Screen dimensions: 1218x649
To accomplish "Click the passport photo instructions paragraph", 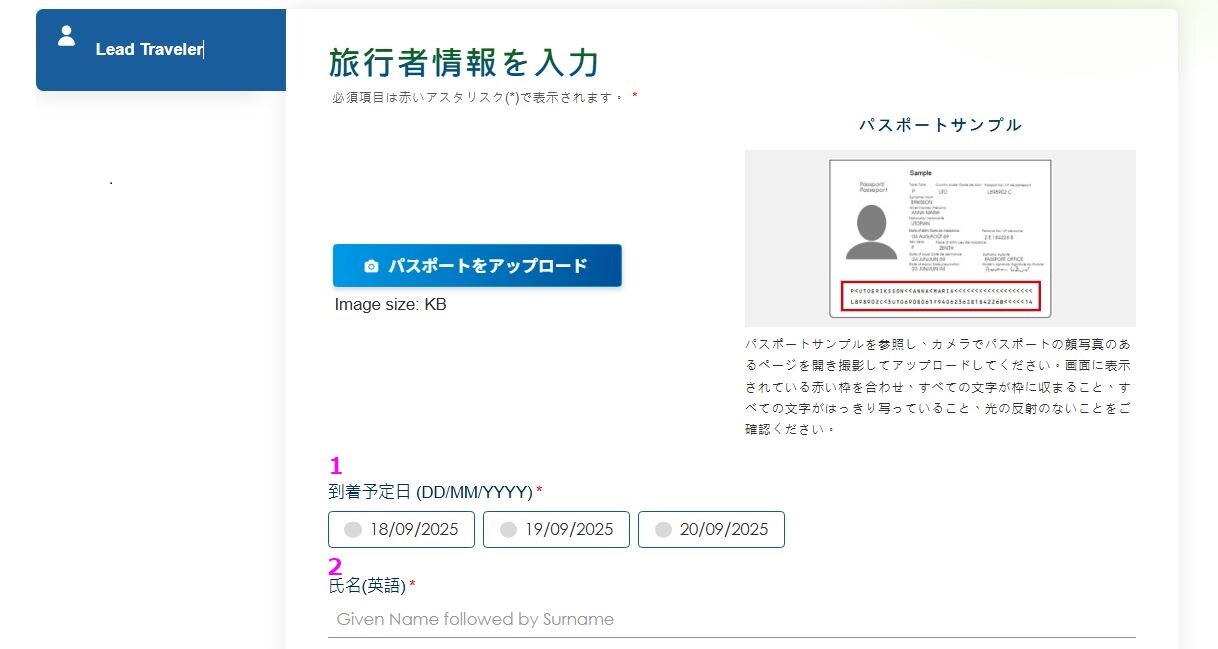I will tap(938, 385).
